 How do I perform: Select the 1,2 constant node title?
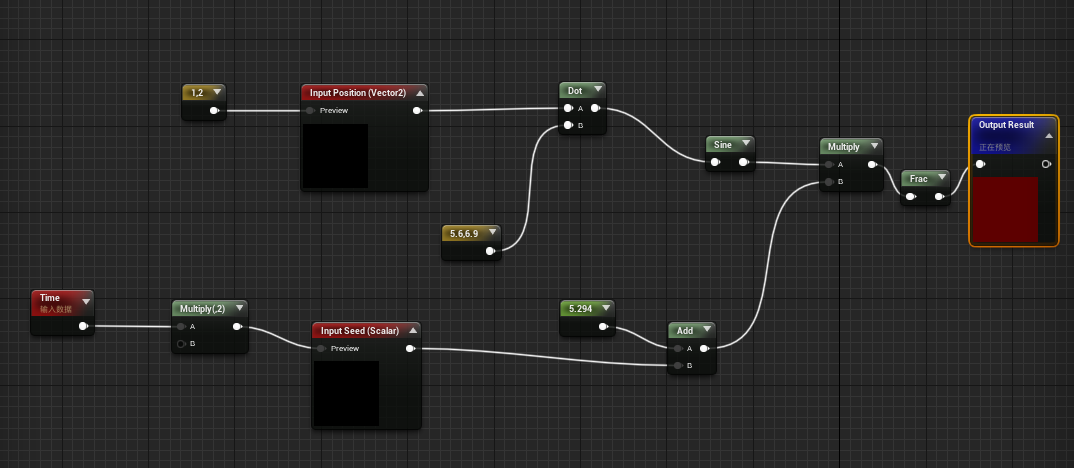(x=197, y=92)
